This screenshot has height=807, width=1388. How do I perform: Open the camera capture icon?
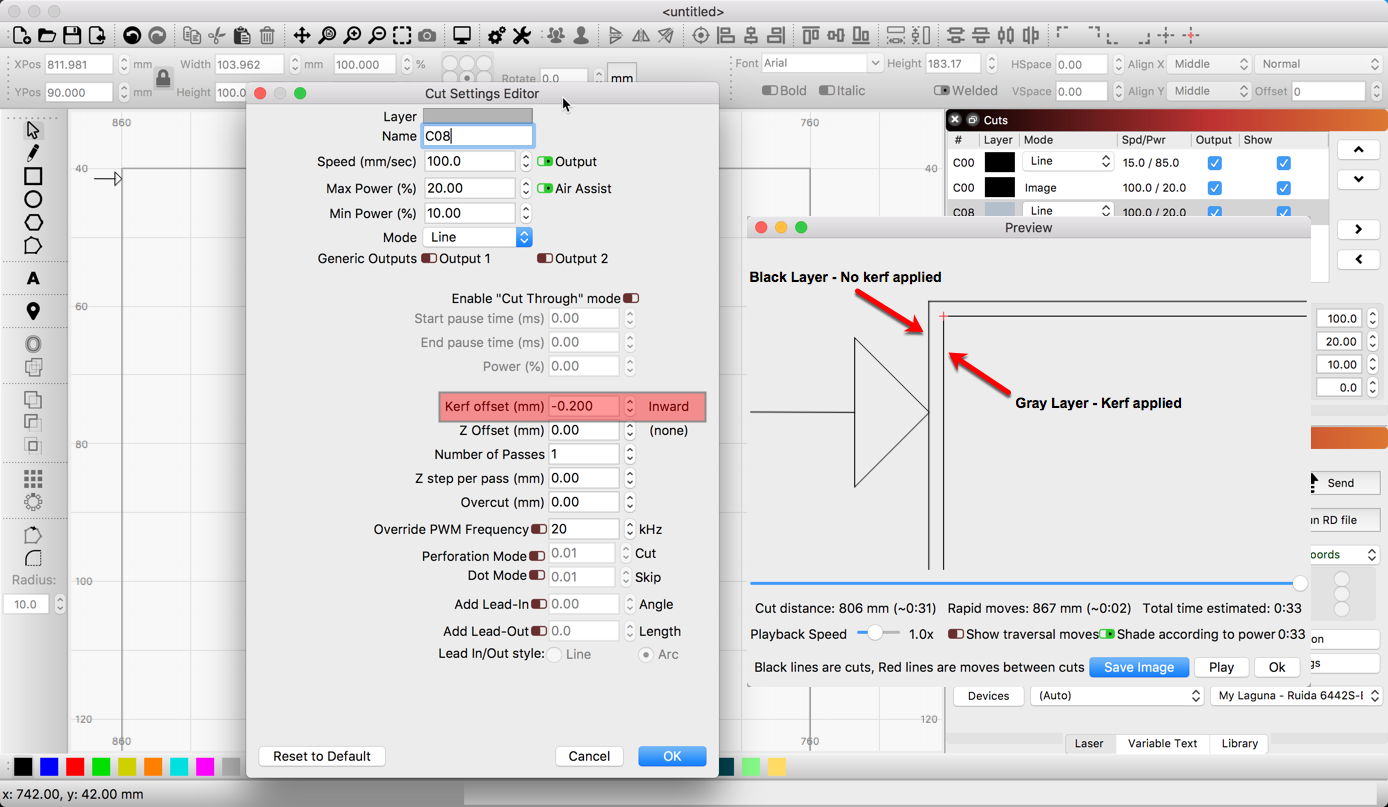[x=428, y=34]
